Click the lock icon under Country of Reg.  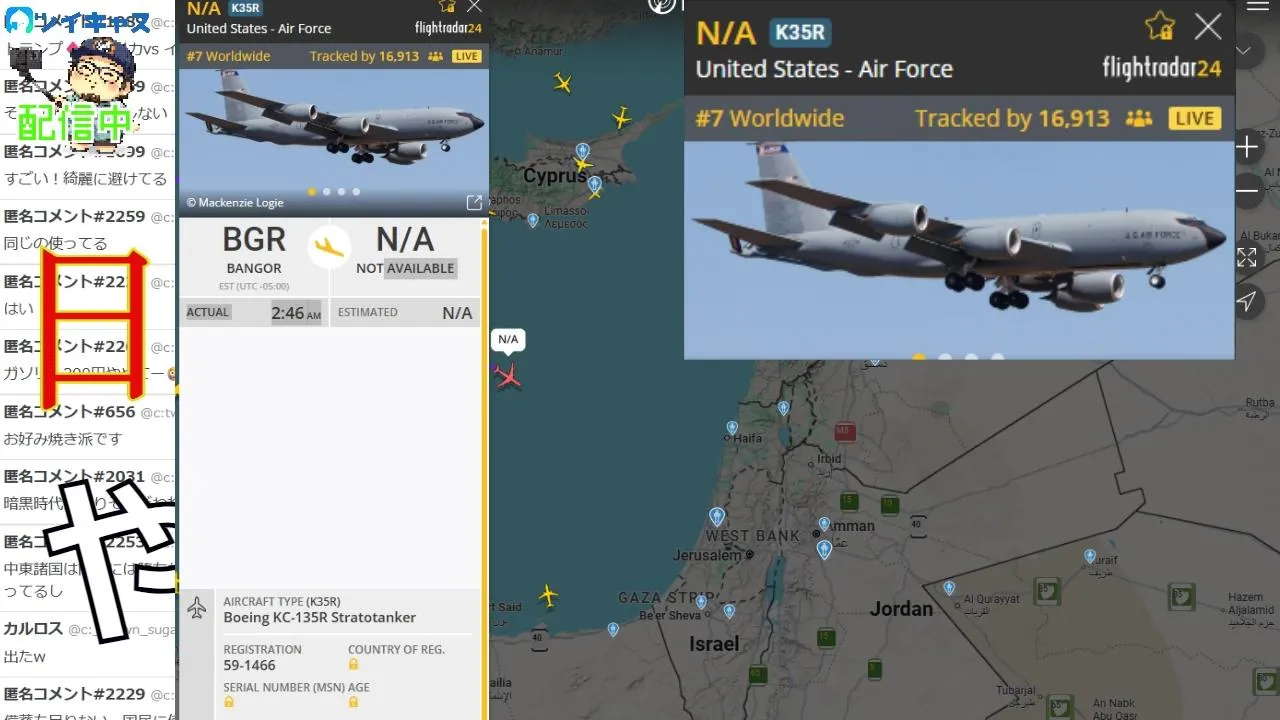pyautogui.click(x=353, y=665)
